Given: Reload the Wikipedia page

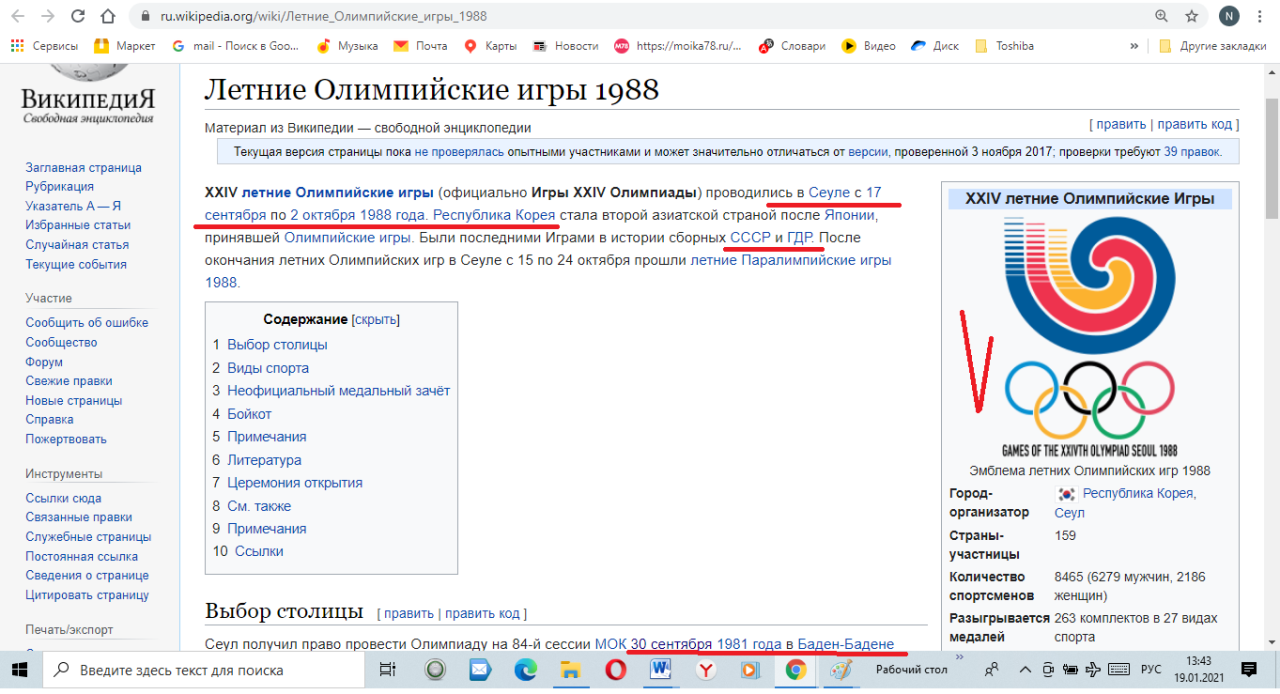Looking at the screenshot, I should pos(77,17).
